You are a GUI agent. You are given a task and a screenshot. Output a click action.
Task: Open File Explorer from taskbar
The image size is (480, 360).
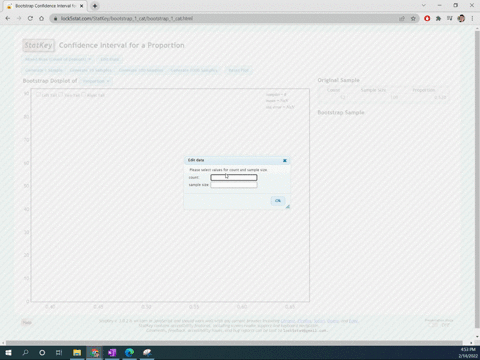click(77, 353)
